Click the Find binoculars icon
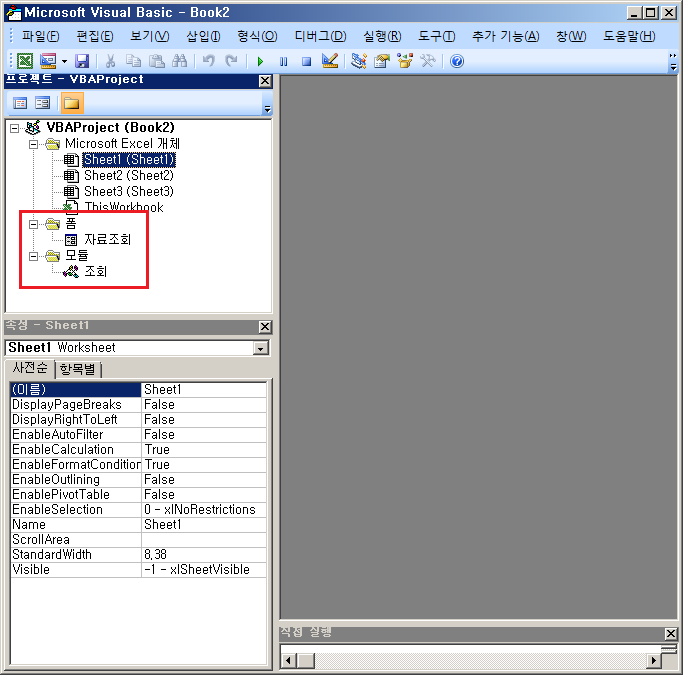683x675 pixels. 179,61
